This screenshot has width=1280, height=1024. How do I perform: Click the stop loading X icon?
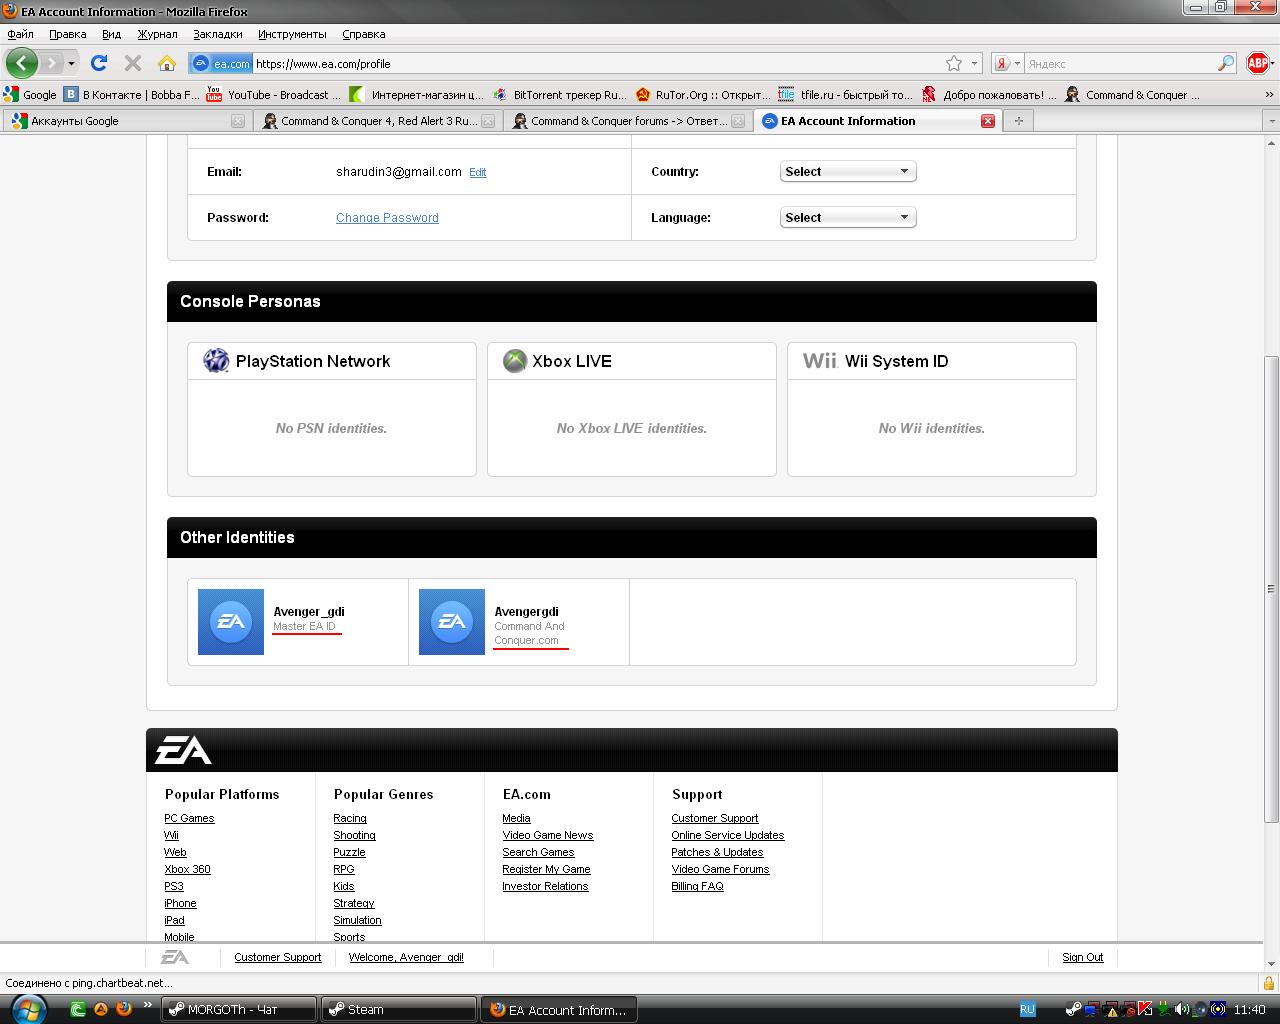132,63
